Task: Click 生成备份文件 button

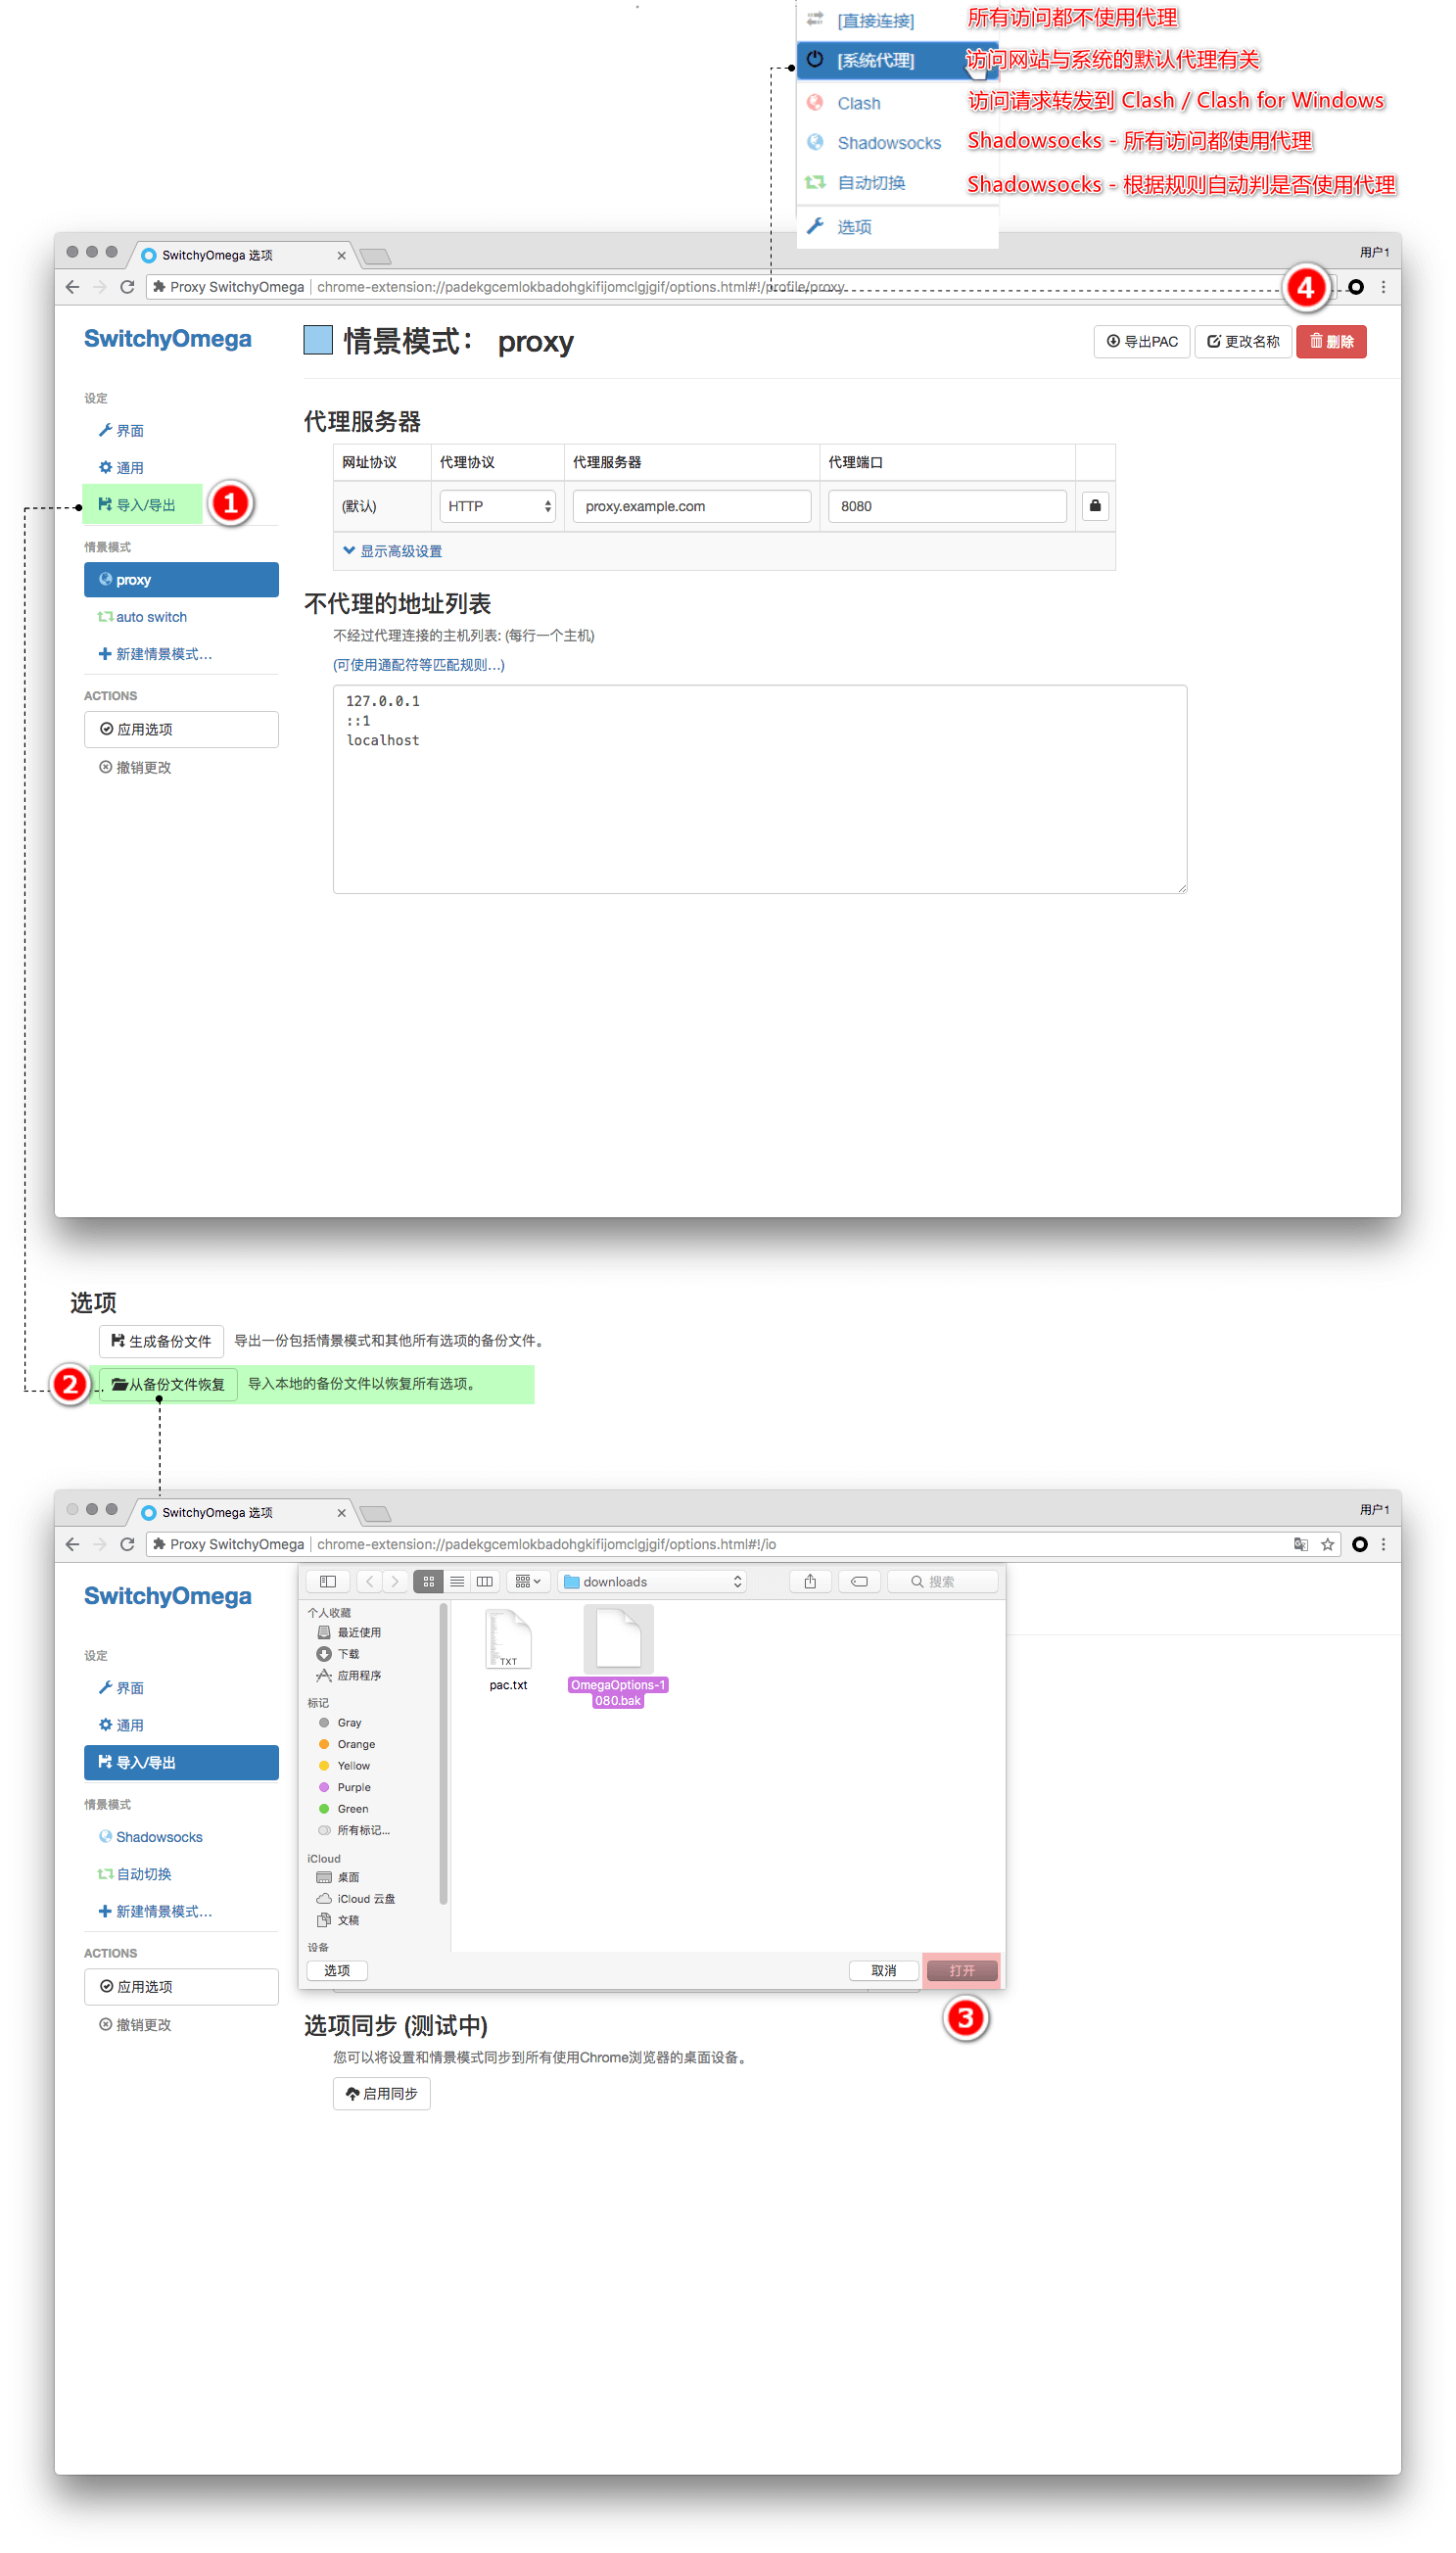Action: click(x=161, y=1340)
